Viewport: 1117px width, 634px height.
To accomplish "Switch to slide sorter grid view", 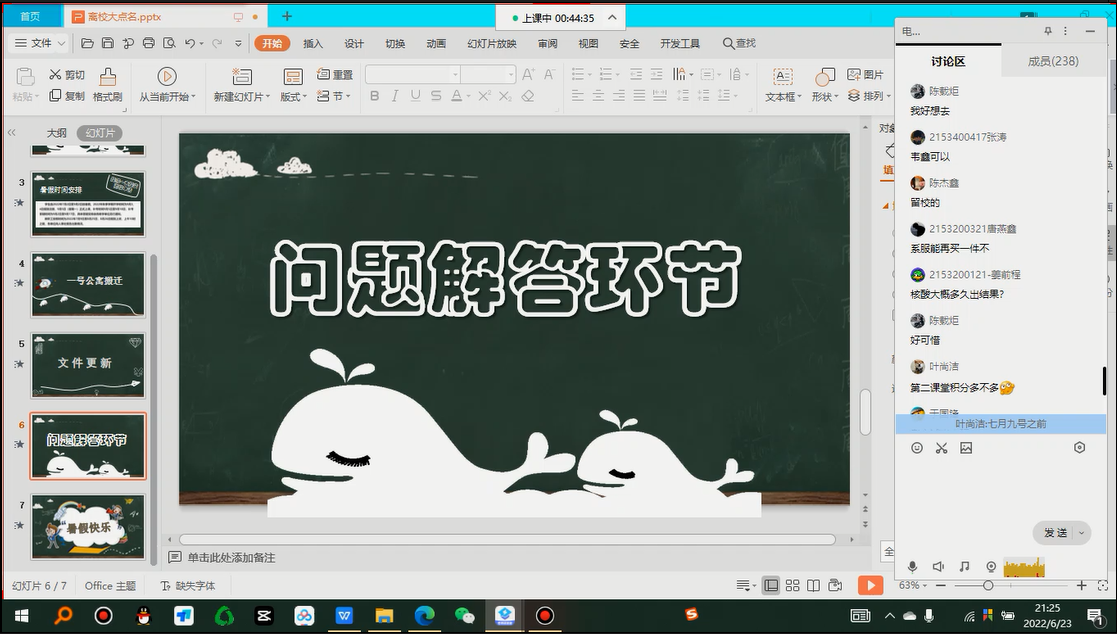I will (792, 585).
